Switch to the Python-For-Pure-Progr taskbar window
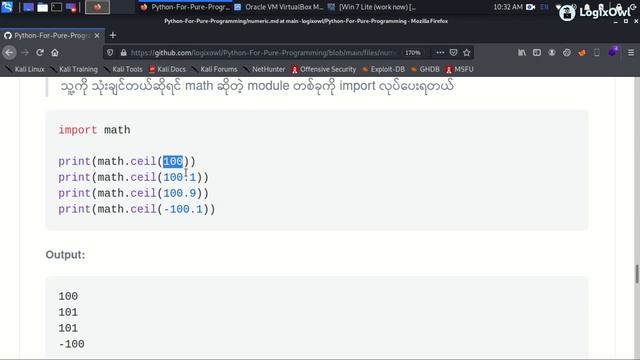 click(185, 7)
